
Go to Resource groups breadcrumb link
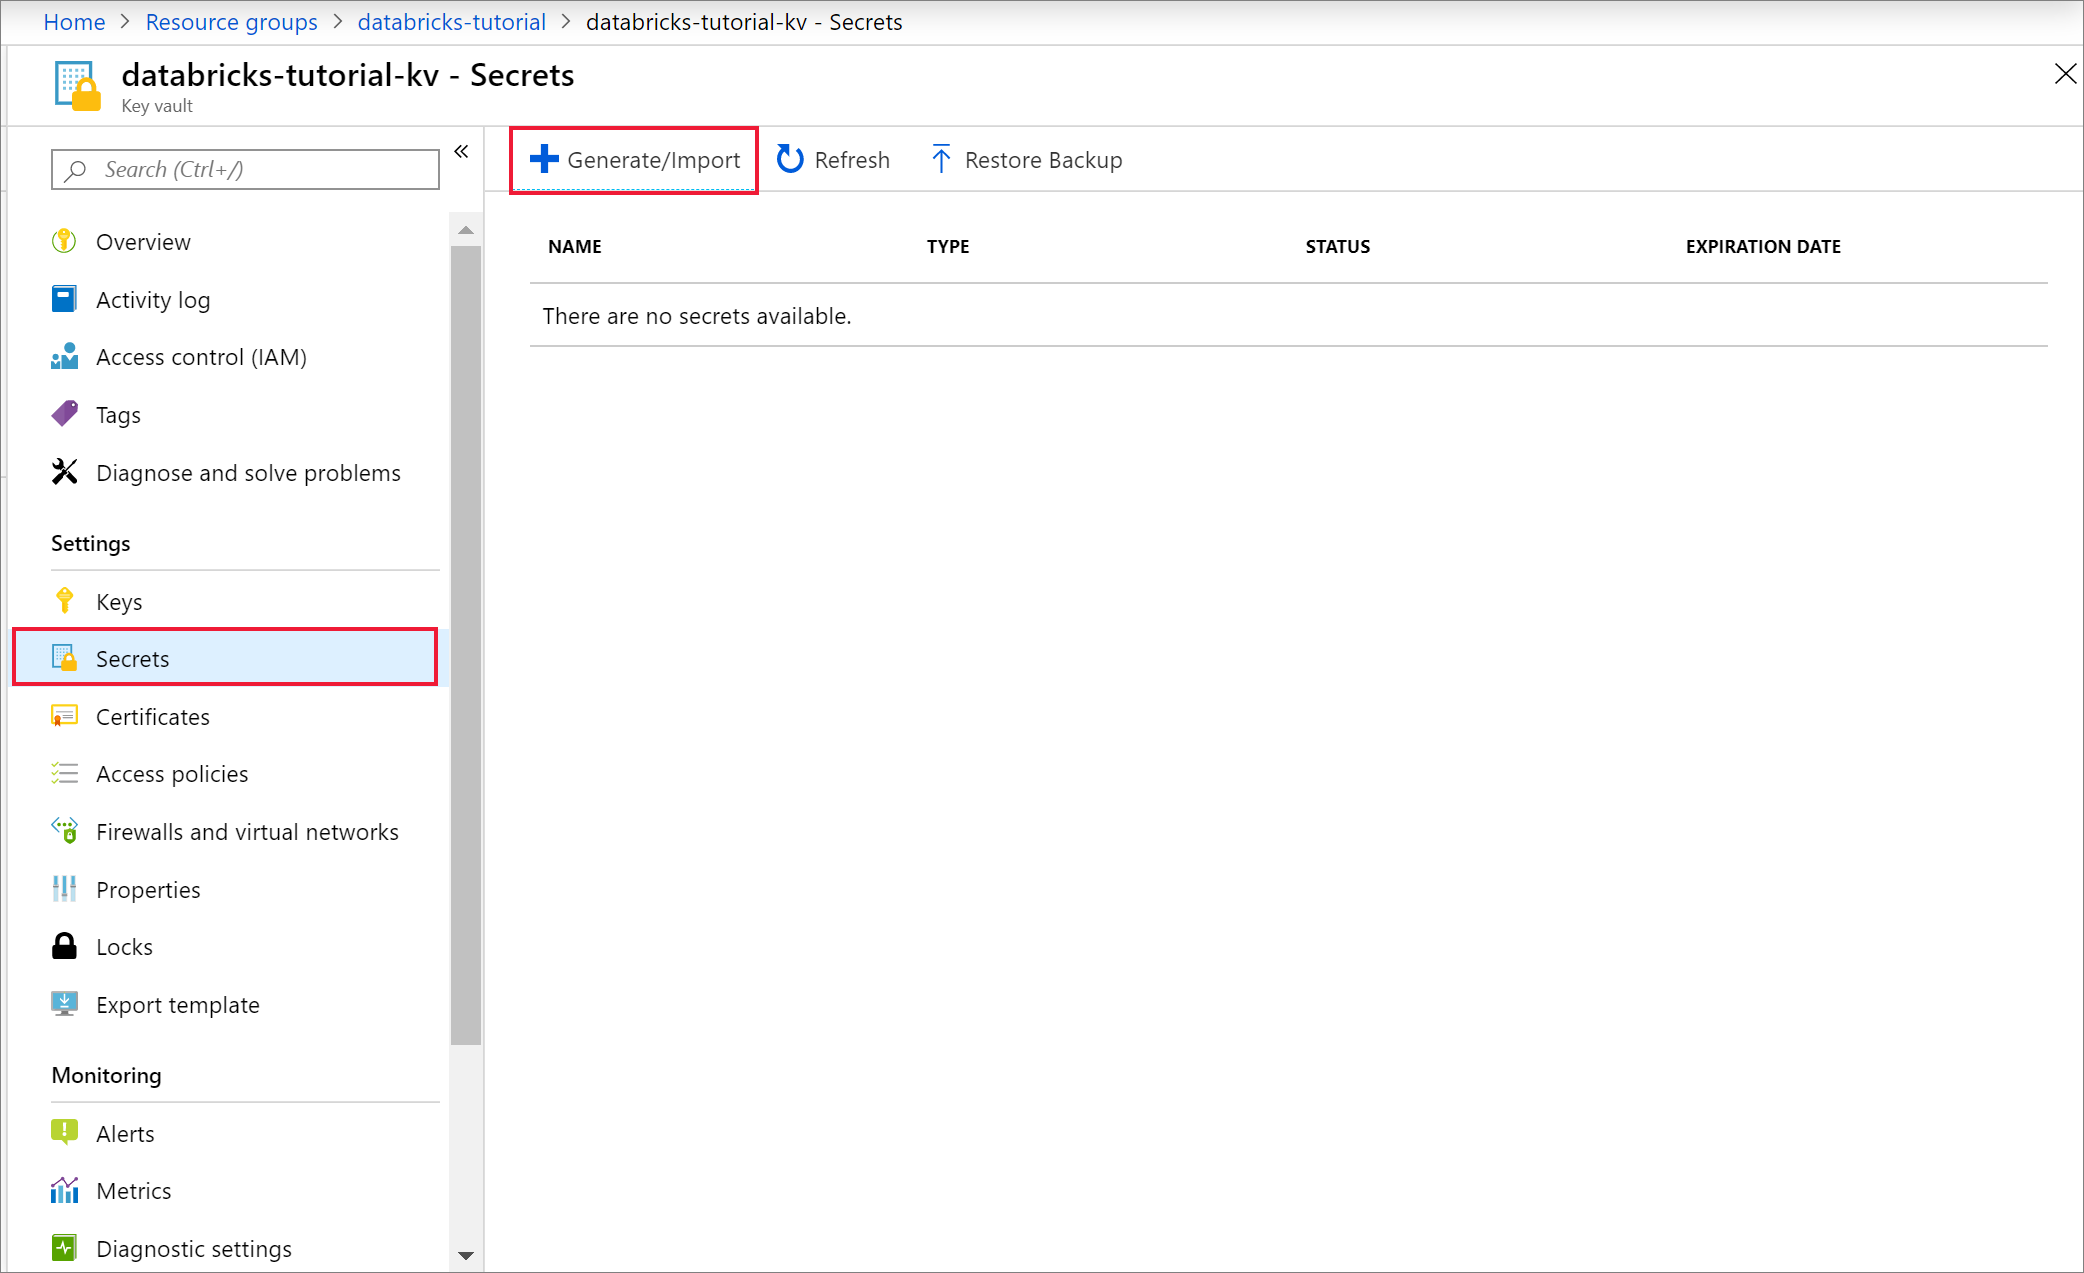click(x=231, y=22)
